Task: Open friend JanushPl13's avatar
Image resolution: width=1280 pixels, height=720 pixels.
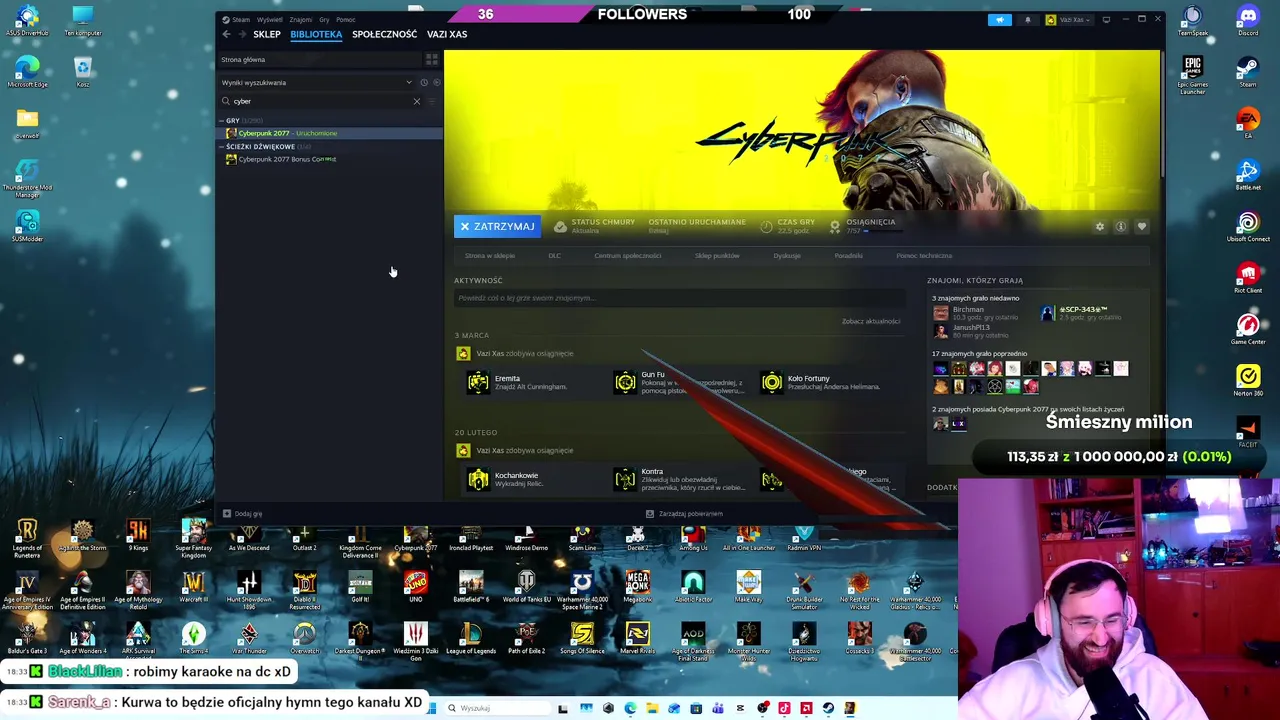Action: click(x=940, y=331)
